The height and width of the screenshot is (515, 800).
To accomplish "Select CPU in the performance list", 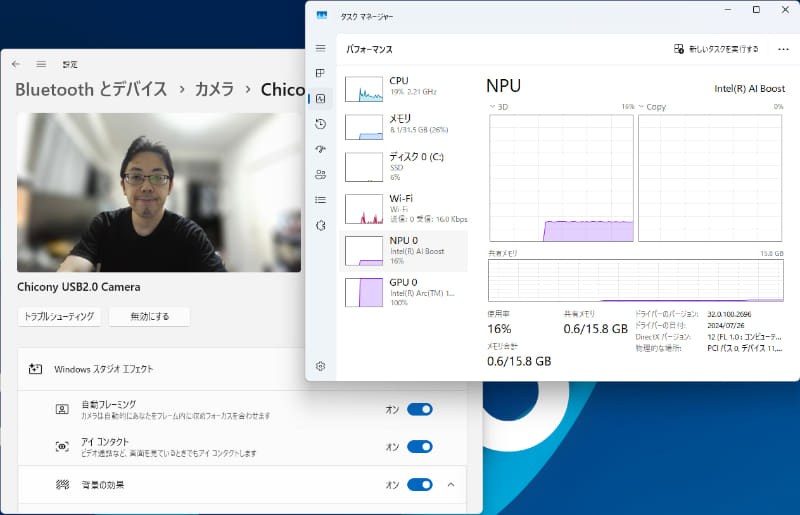I will click(404, 88).
